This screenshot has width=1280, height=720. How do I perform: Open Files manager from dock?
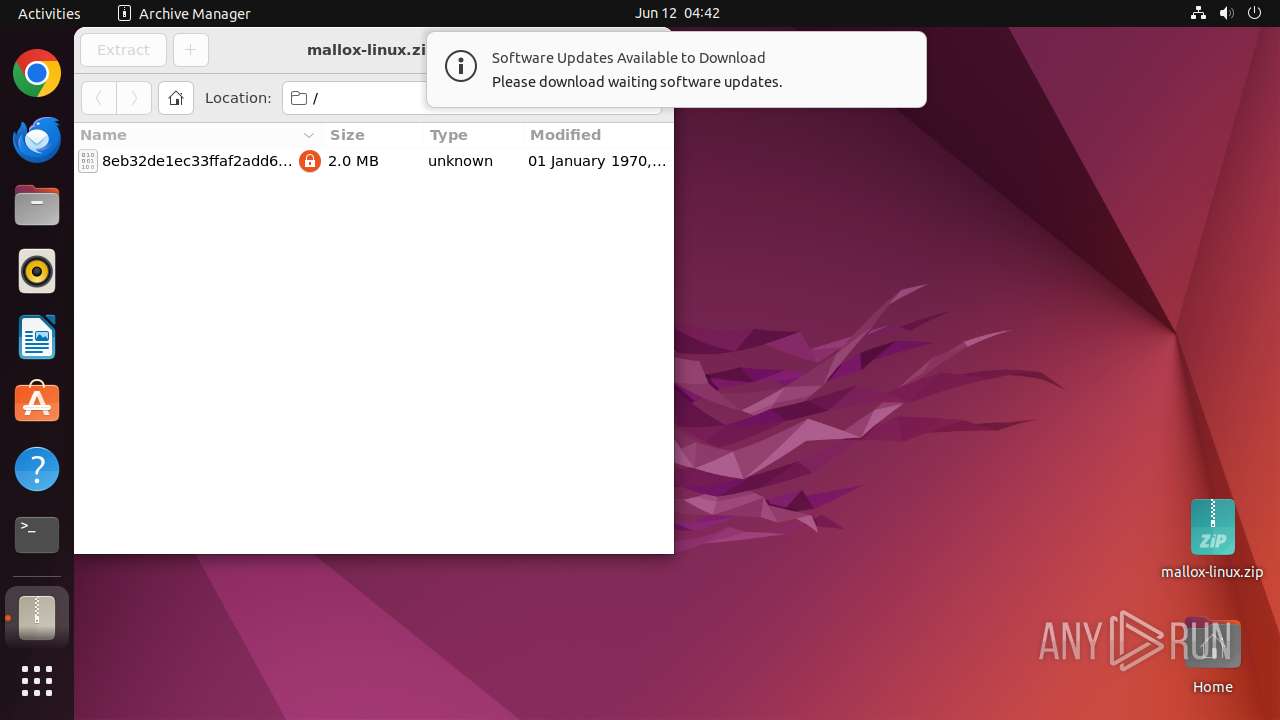tap(37, 205)
